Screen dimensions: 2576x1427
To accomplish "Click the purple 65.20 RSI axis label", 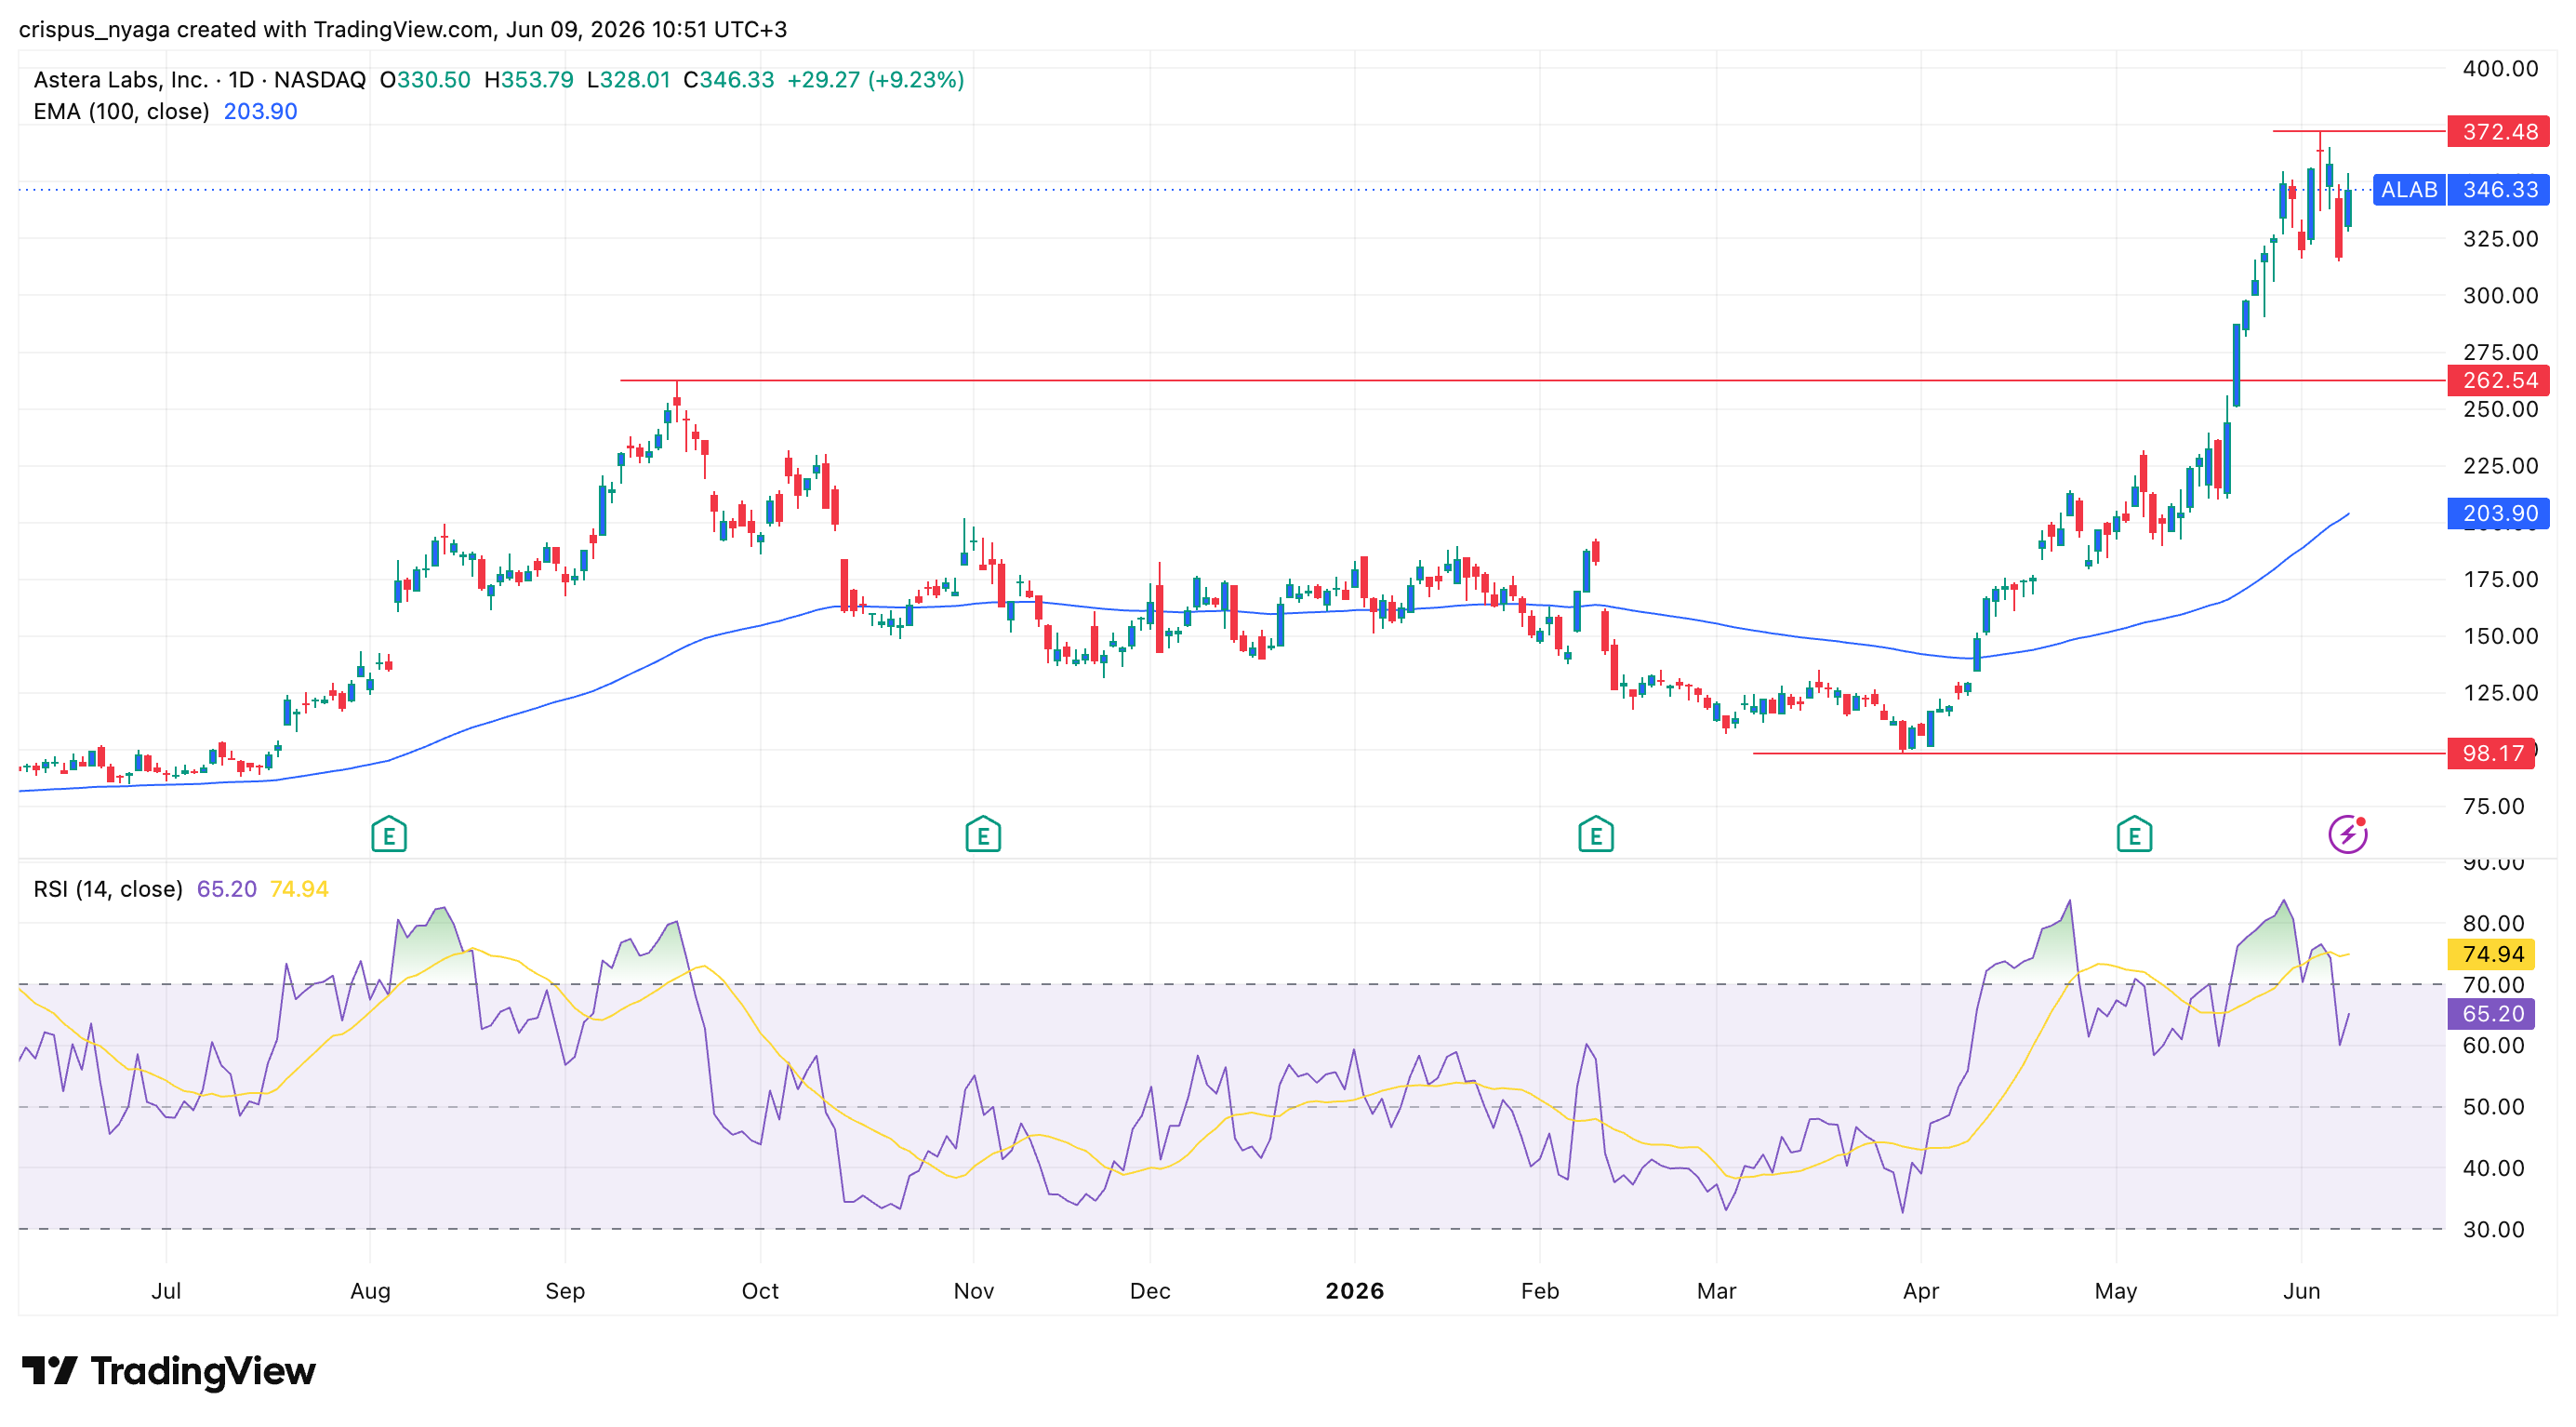I will [2490, 1014].
